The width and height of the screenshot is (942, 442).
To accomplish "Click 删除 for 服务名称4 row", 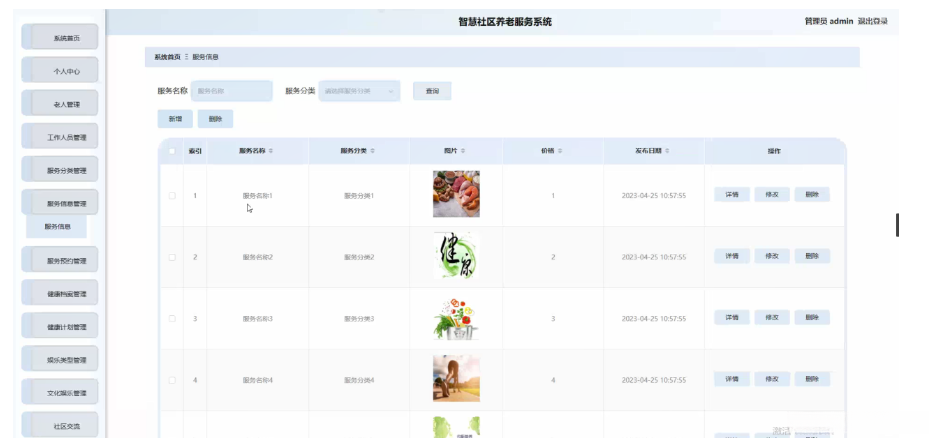I will [x=812, y=379].
